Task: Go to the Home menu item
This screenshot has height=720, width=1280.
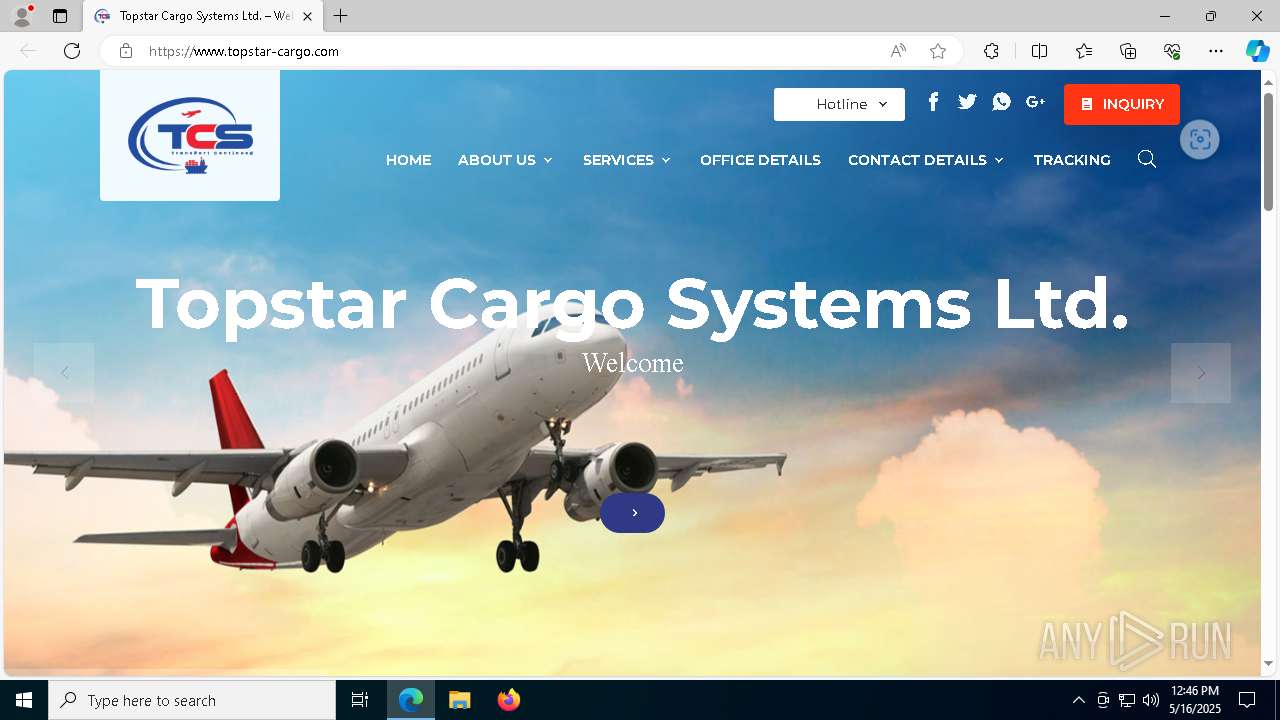Action: point(408,160)
